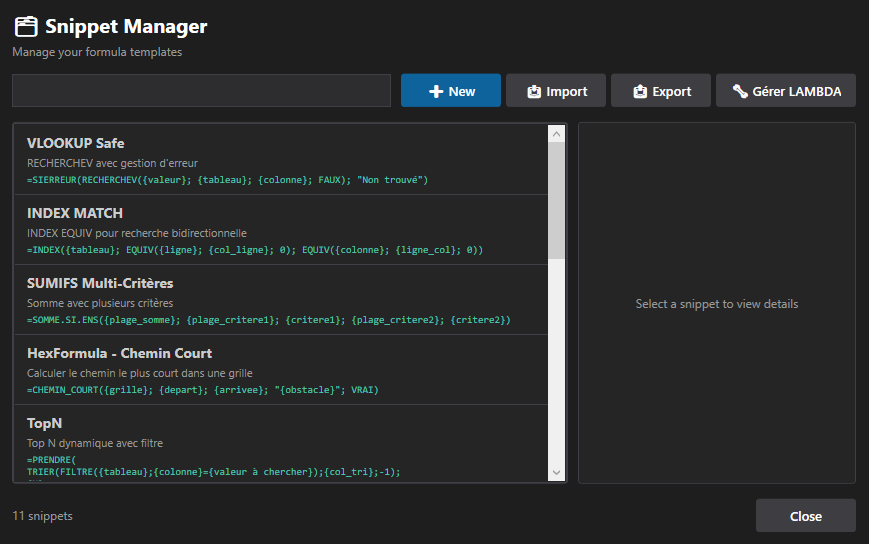This screenshot has height=544, width=869.
Task: Click the Import label text
Action: [x=566, y=92]
